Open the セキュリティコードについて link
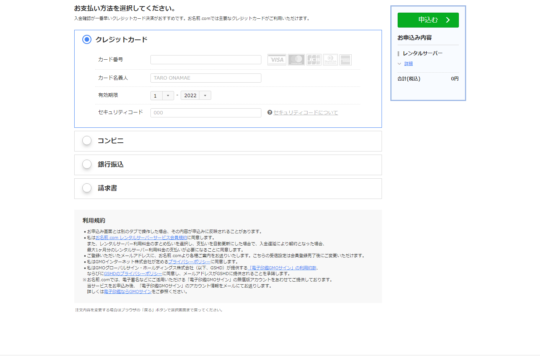The width and height of the screenshot is (540, 360). pyautogui.click(x=305, y=113)
